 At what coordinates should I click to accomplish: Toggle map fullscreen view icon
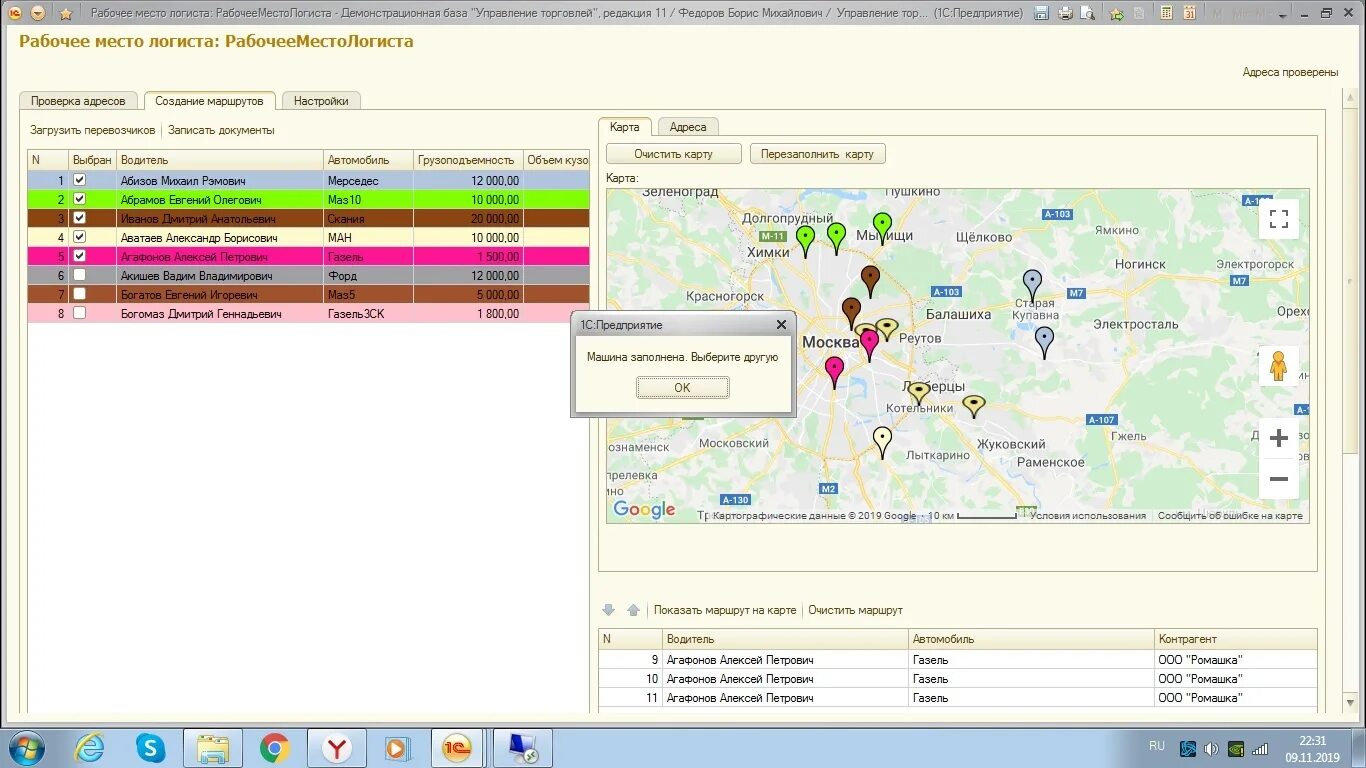pos(1278,219)
